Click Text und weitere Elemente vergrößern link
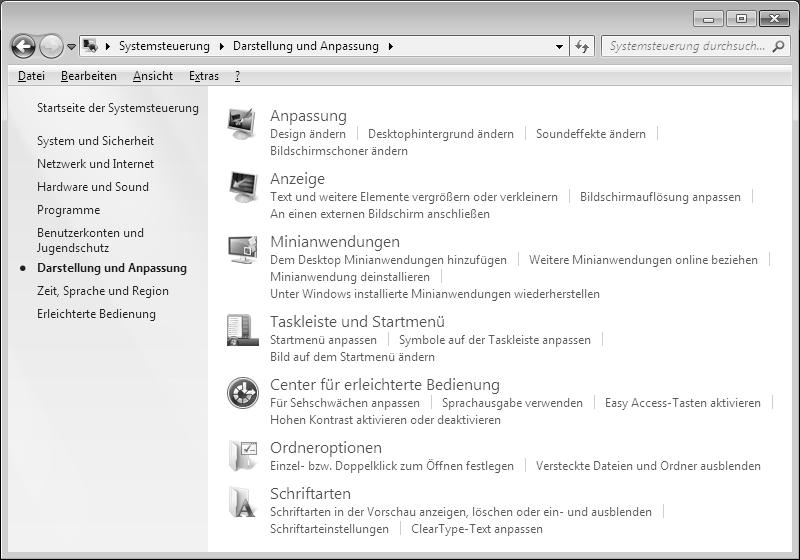Screen dimensions: 800x560 (x=414, y=197)
